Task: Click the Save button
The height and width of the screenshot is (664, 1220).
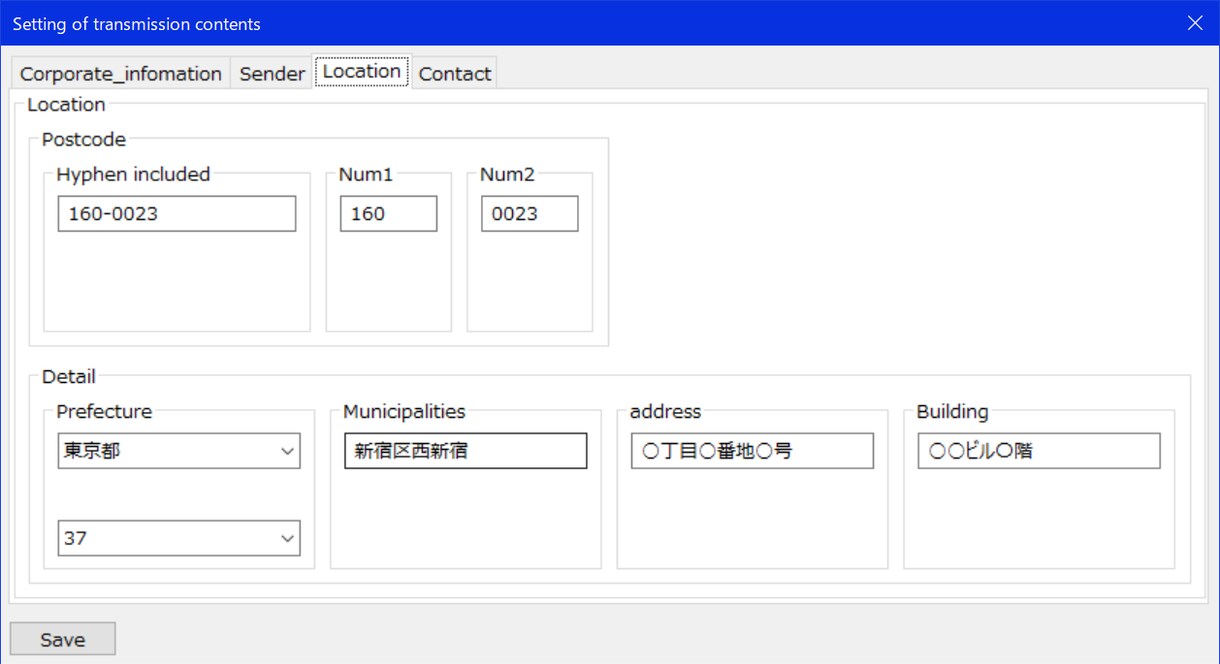Action: (x=63, y=639)
